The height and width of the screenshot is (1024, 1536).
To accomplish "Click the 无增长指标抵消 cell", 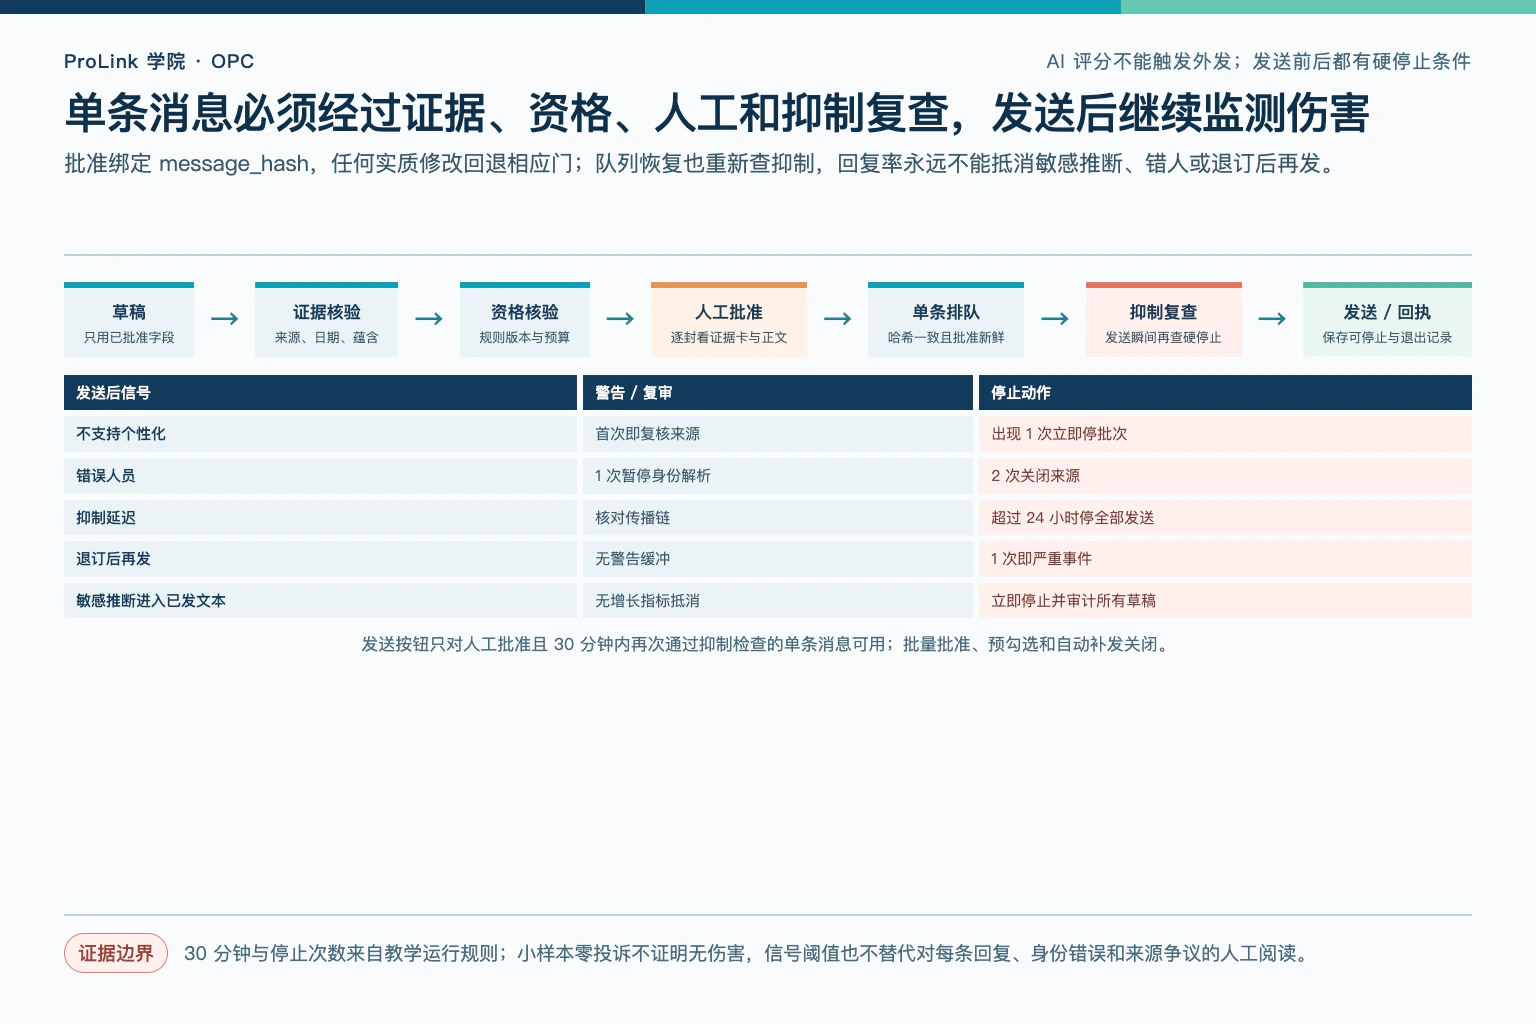I will coord(778,601).
